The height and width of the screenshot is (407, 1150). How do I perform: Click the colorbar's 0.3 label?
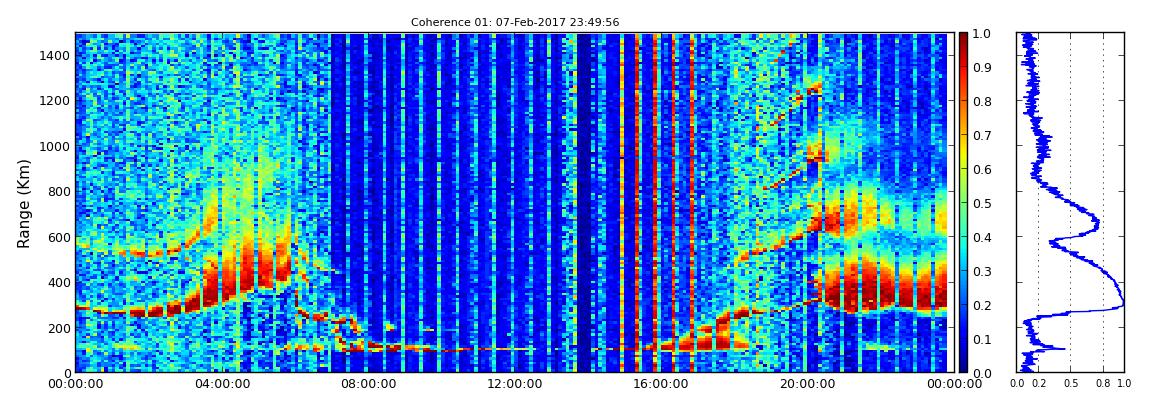pos(981,271)
